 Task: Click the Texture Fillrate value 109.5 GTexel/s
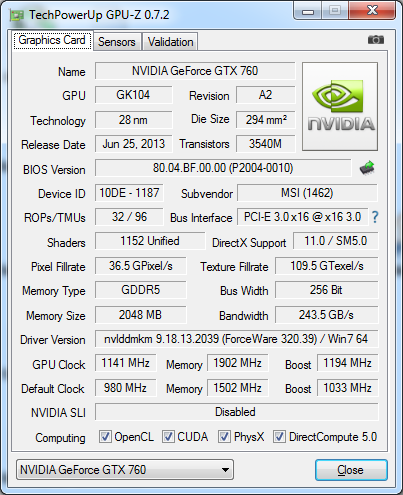(x=327, y=266)
